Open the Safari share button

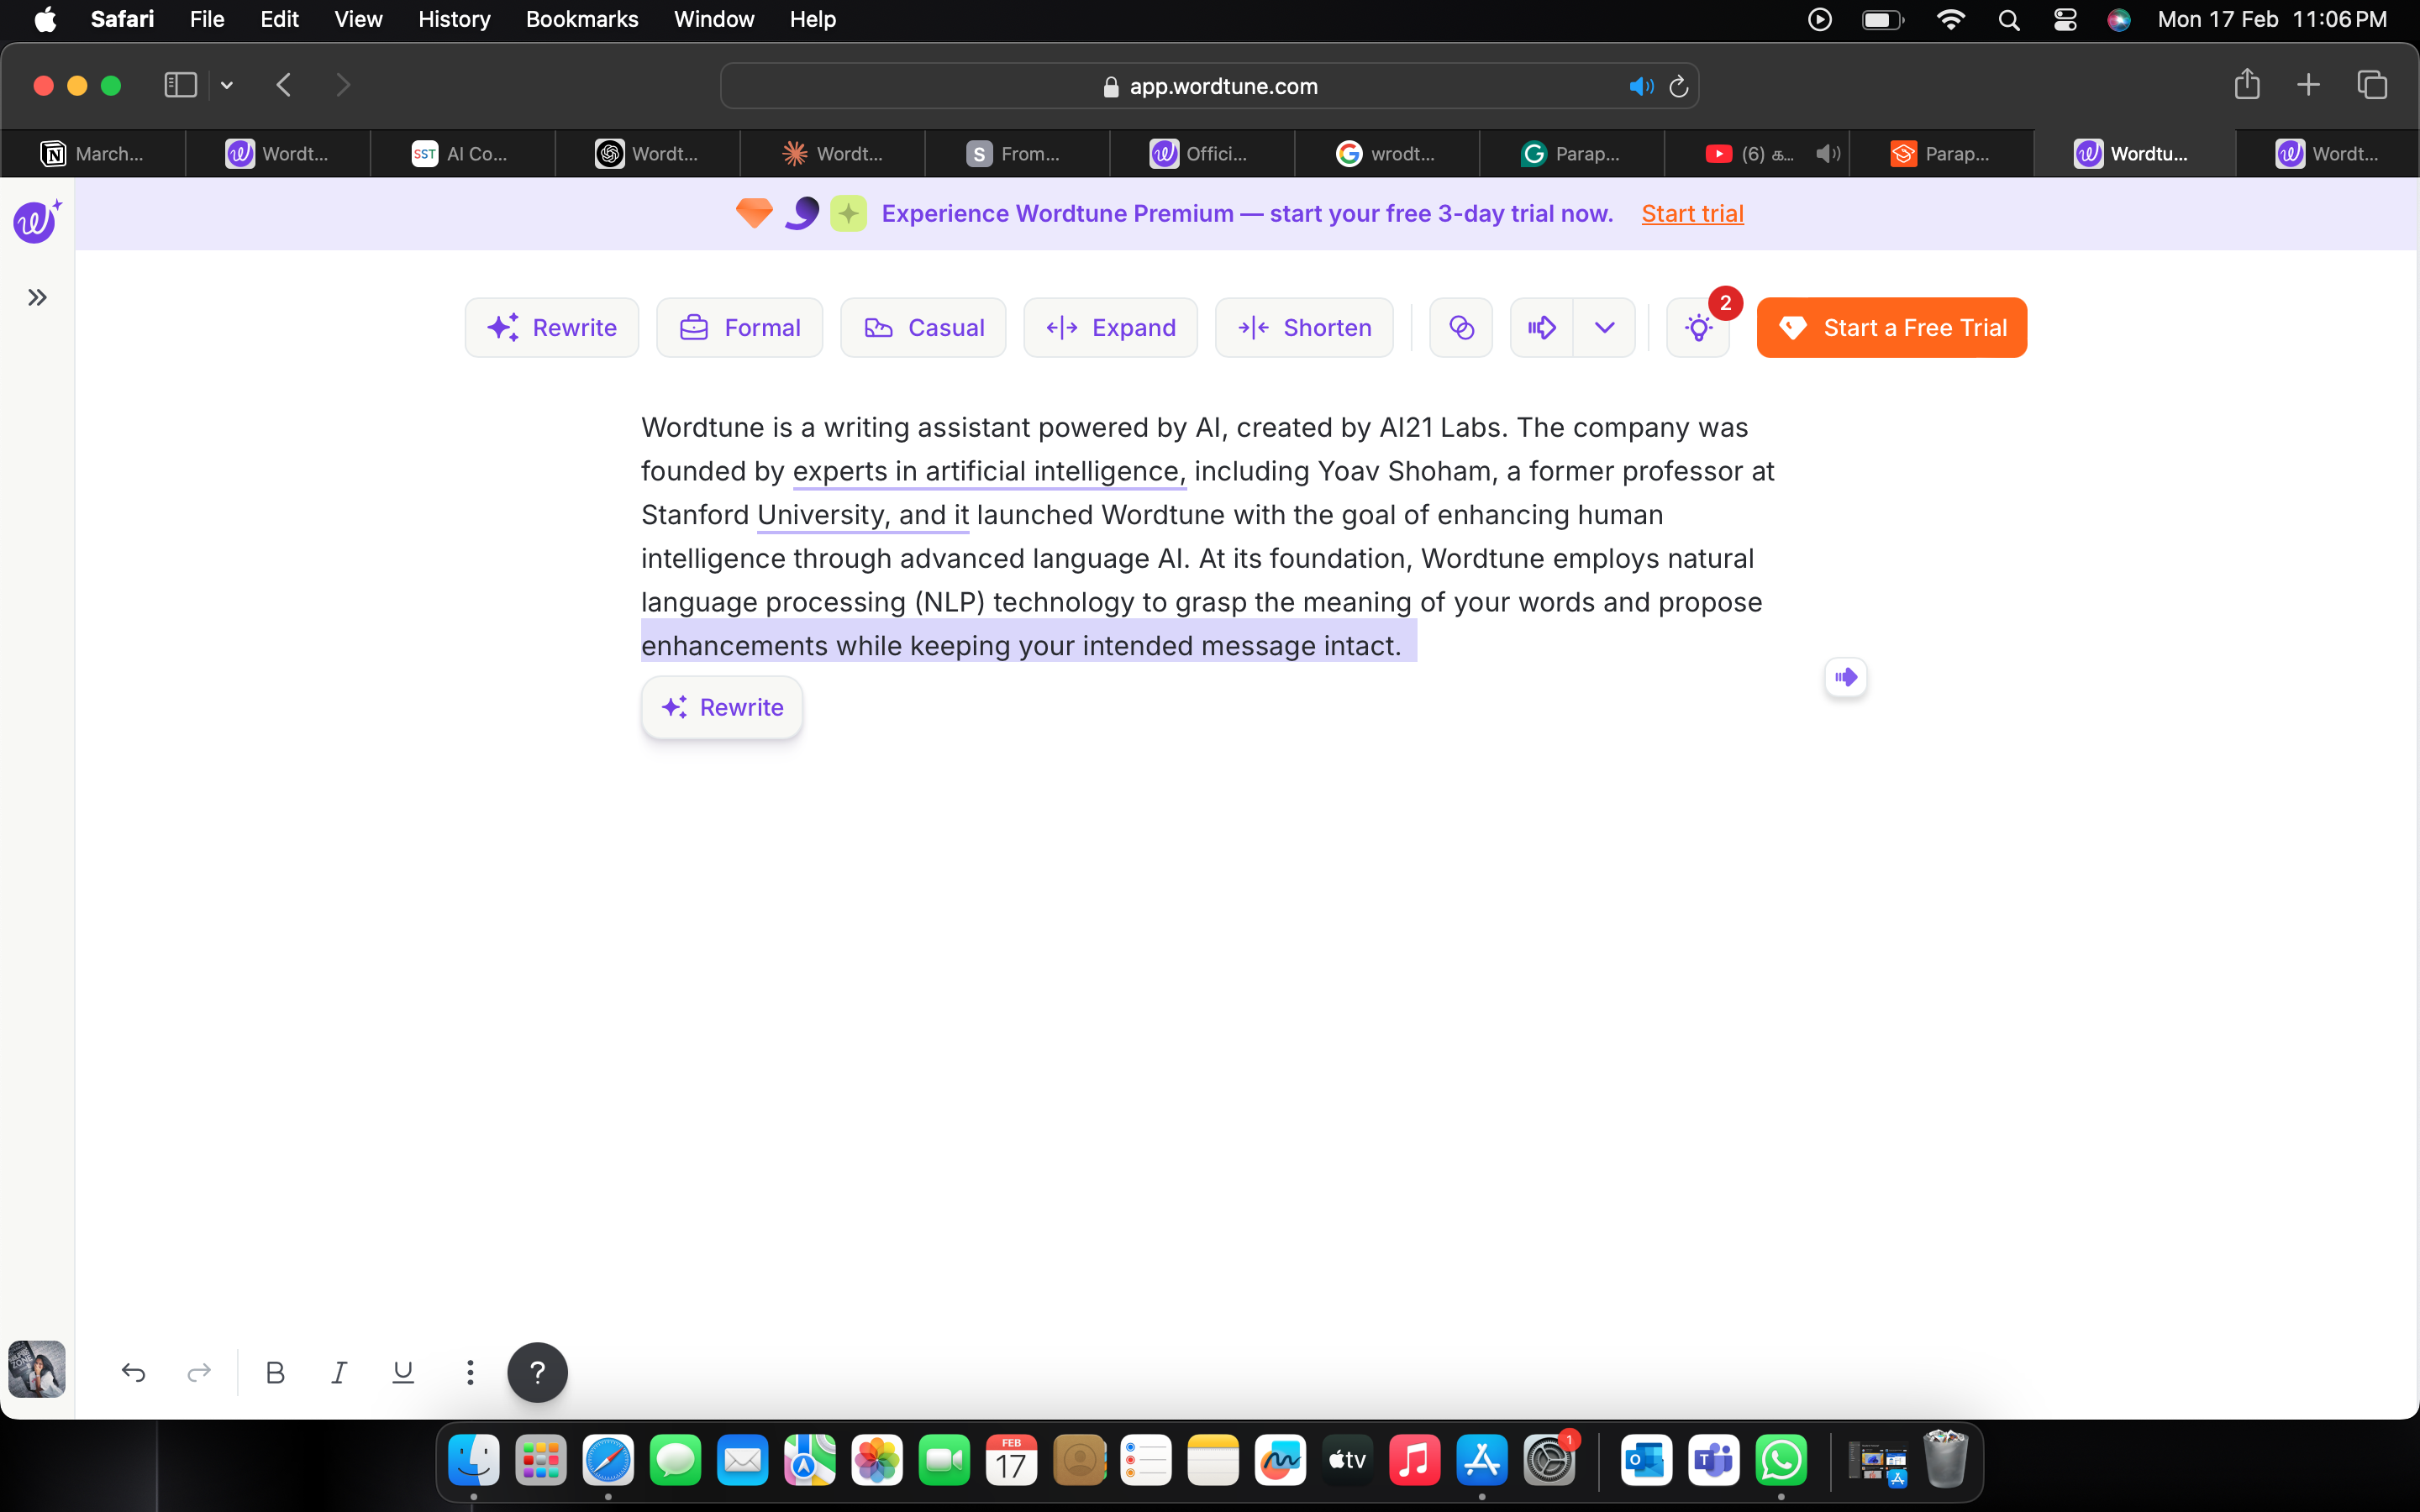pos(2247,84)
